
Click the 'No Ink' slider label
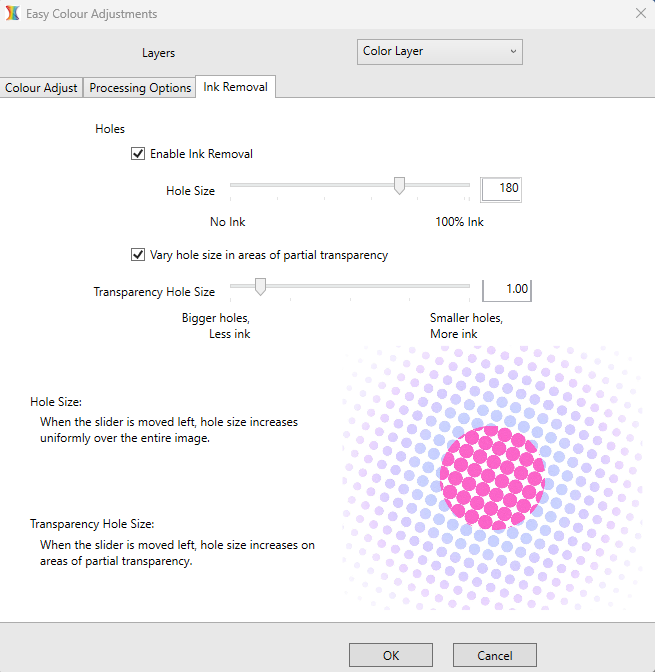tap(227, 222)
